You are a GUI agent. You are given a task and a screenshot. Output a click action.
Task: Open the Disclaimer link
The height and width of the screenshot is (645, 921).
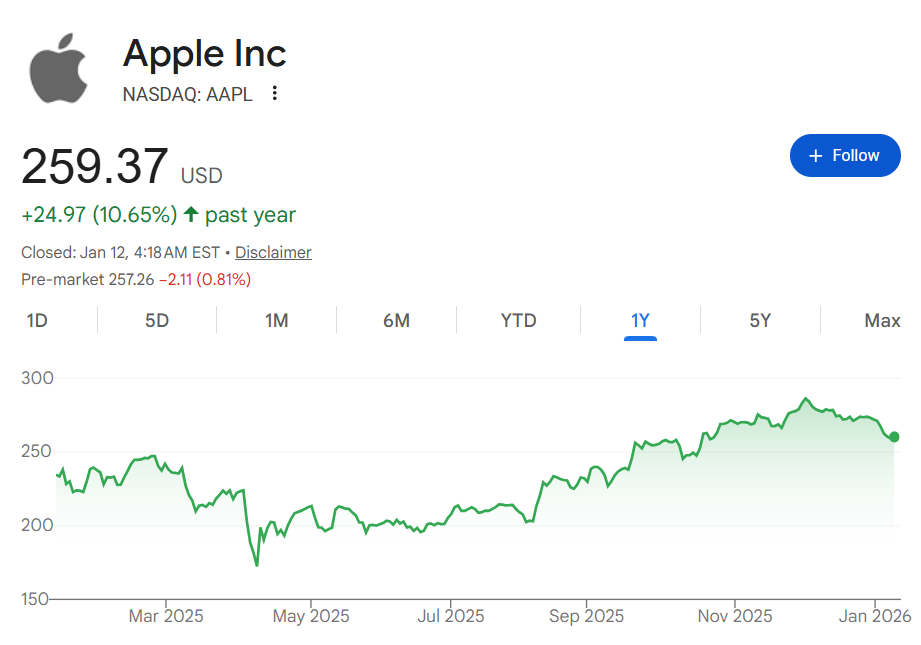(273, 252)
